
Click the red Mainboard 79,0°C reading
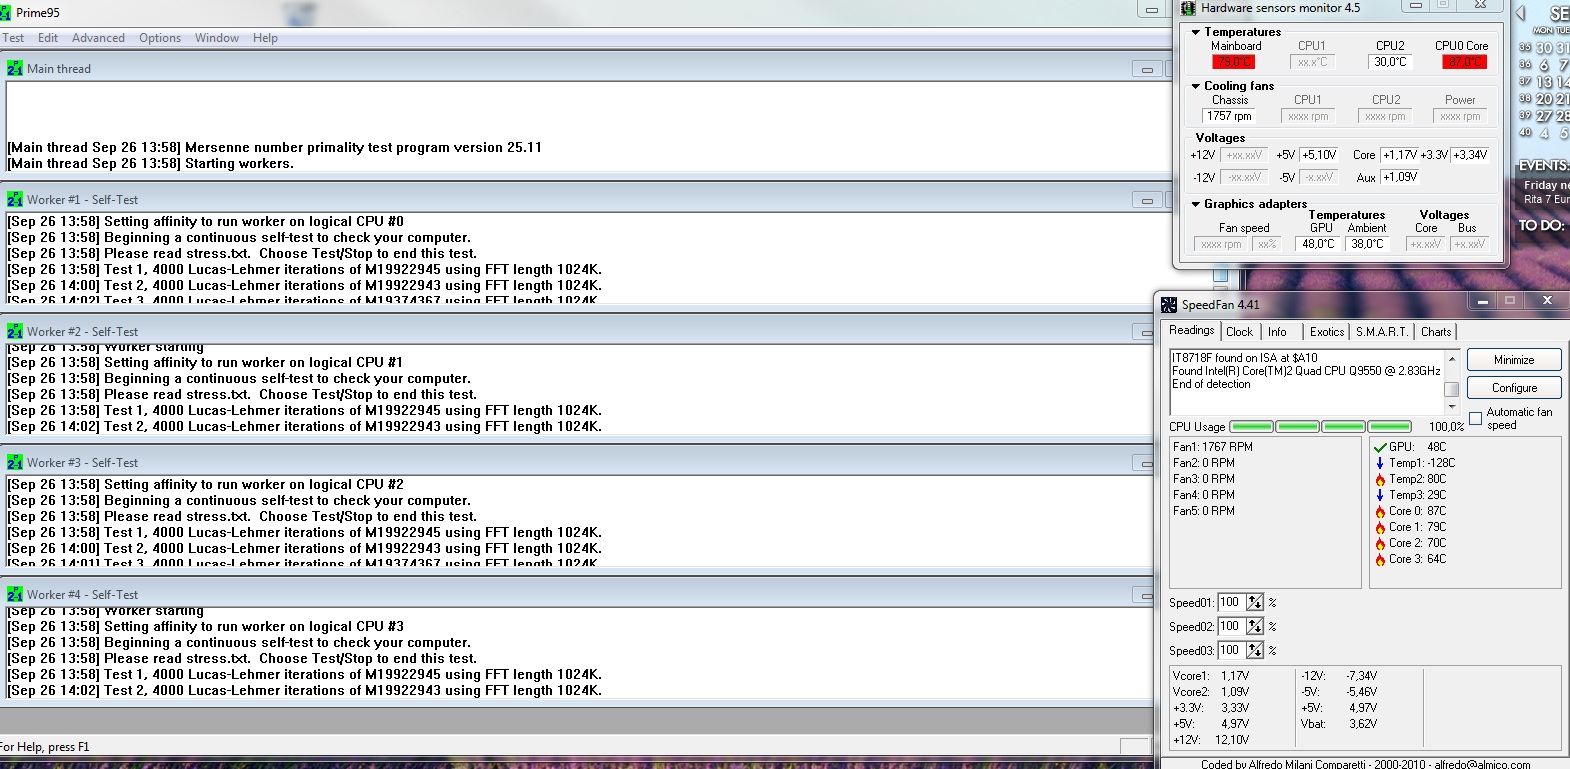click(x=1234, y=62)
